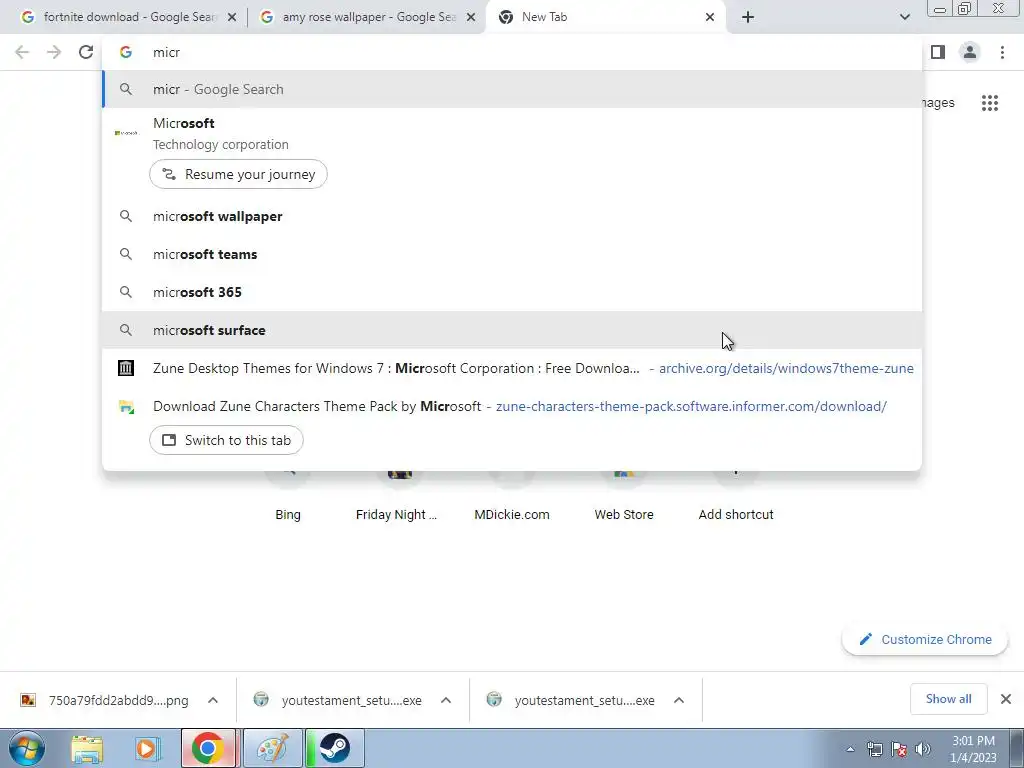Close the amy rose wallpaper tab
The height and width of the screenshot is (768, 1024).
point(471,18)
